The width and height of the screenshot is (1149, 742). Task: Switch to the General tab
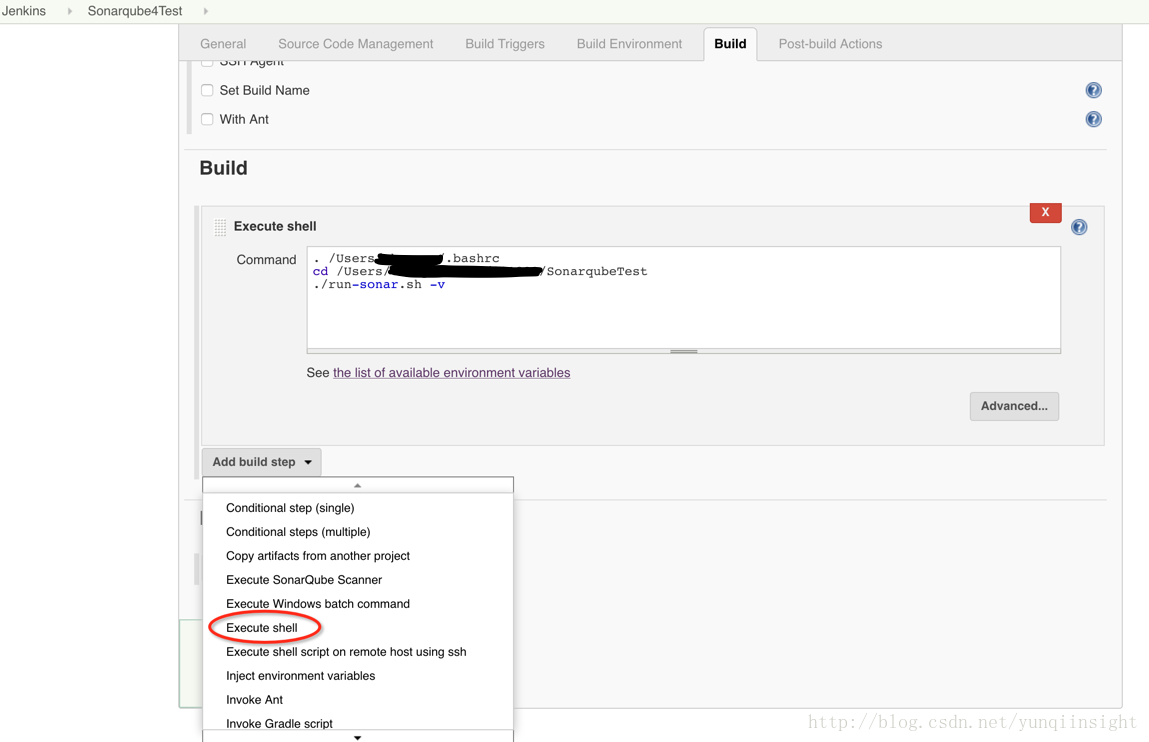point(223,44)
